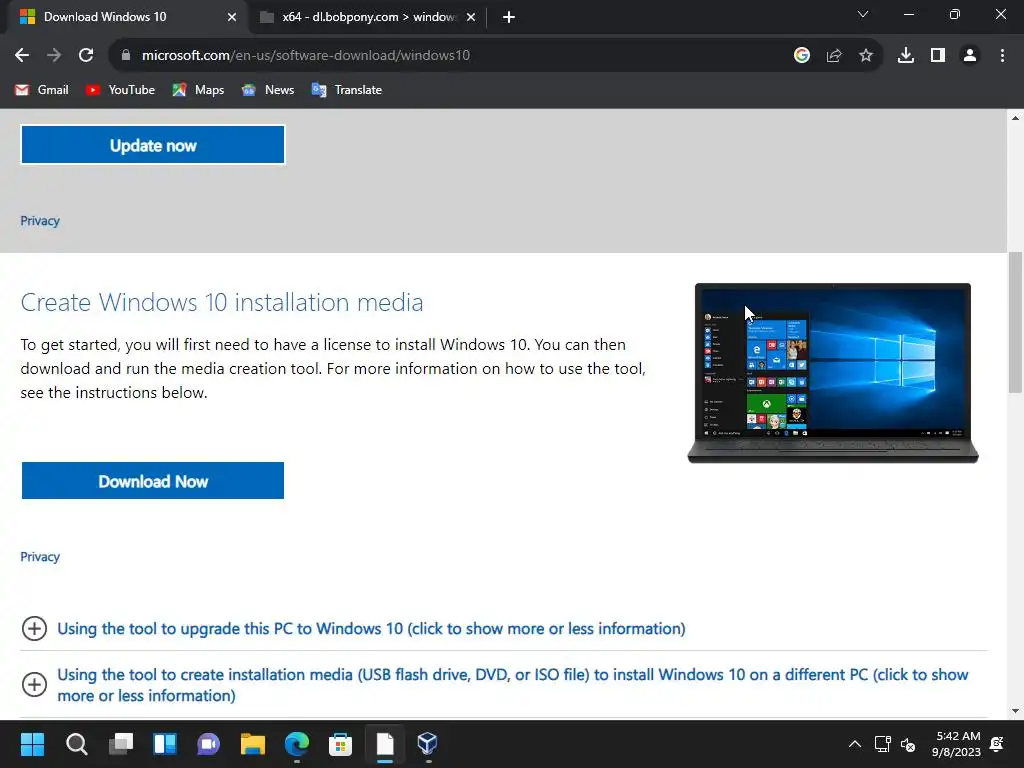Open the Chrome three-dot menu
The width and height of the screenshot is (1024, 768).
point(1002,56)
